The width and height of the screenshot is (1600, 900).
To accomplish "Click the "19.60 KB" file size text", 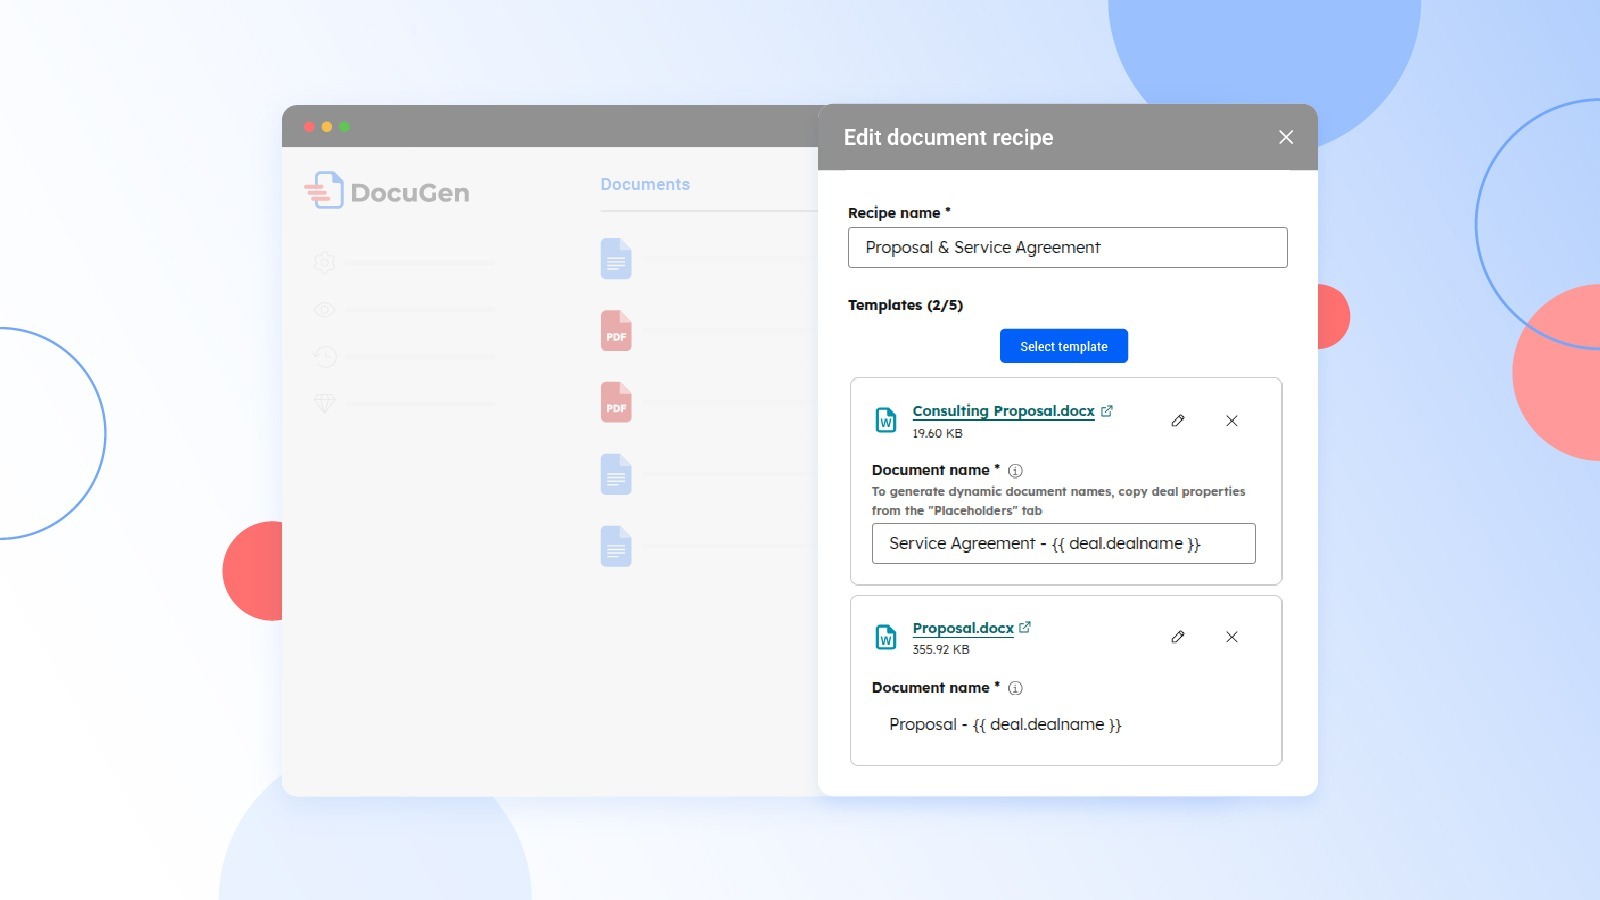I will coord(937,434).
